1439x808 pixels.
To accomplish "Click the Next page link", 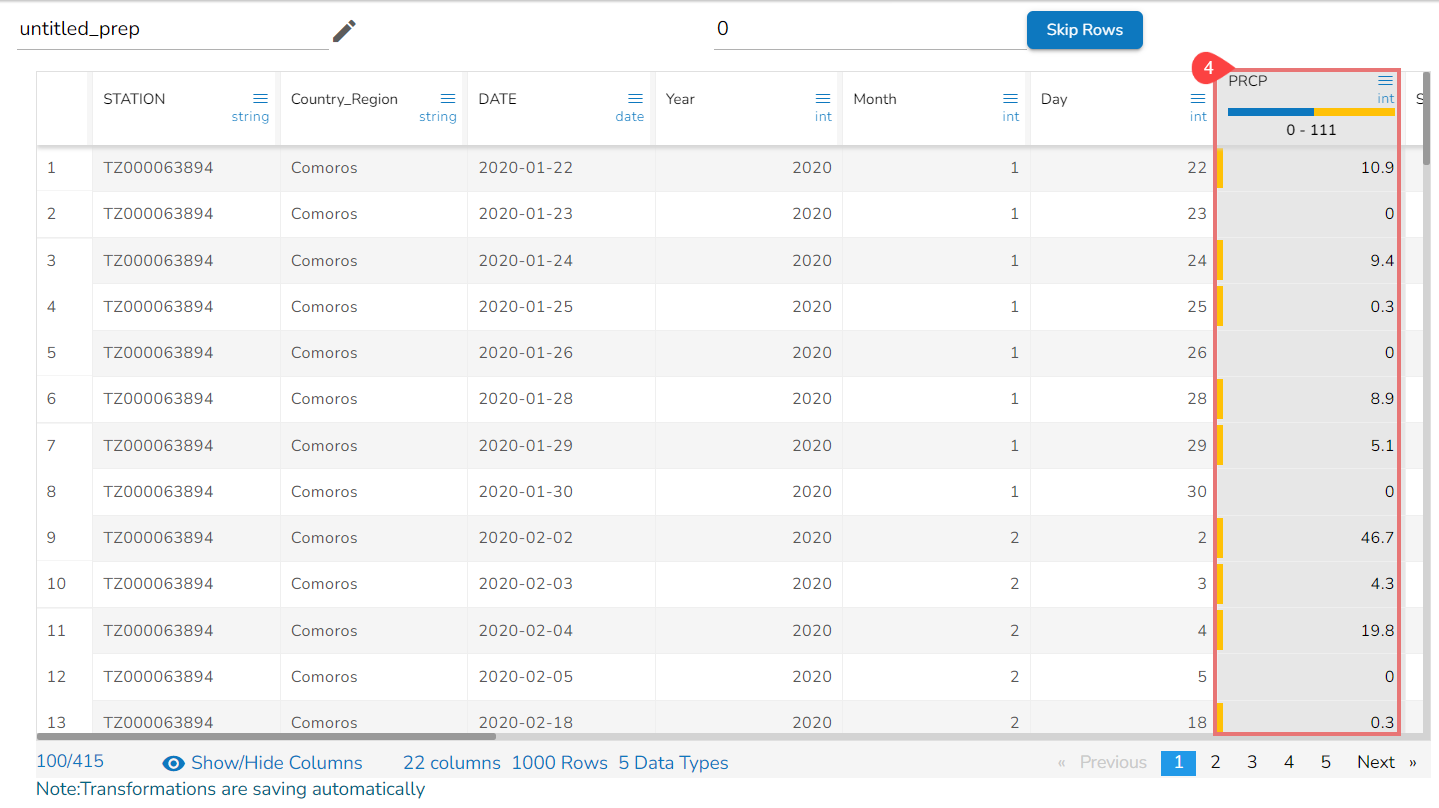I will click(1376, 762).
